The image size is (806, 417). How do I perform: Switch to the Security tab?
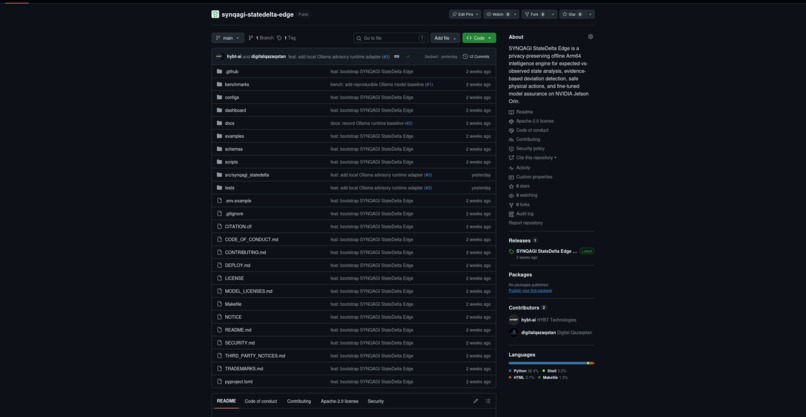tap(376, 401)
